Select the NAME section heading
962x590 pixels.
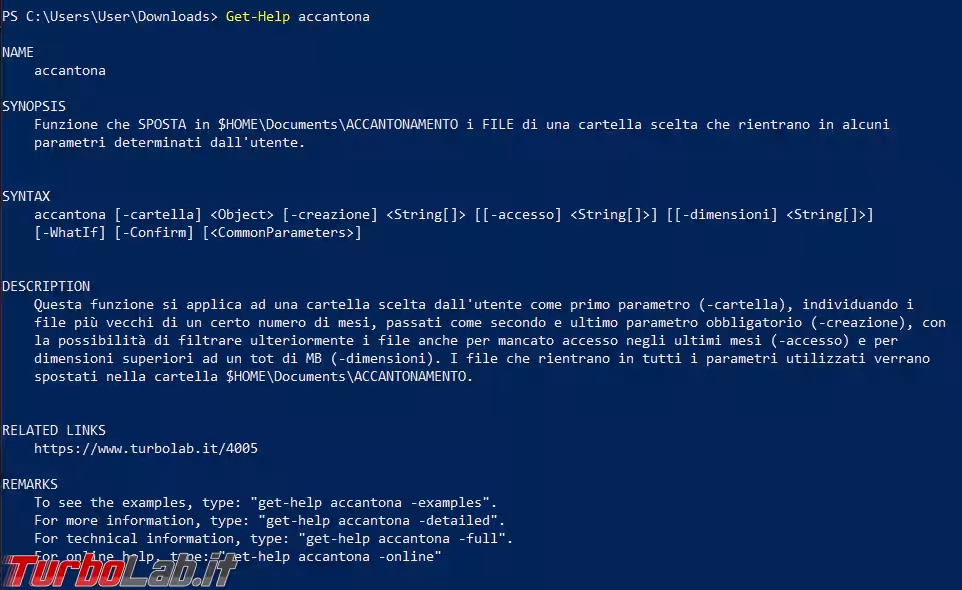point(18,52)
